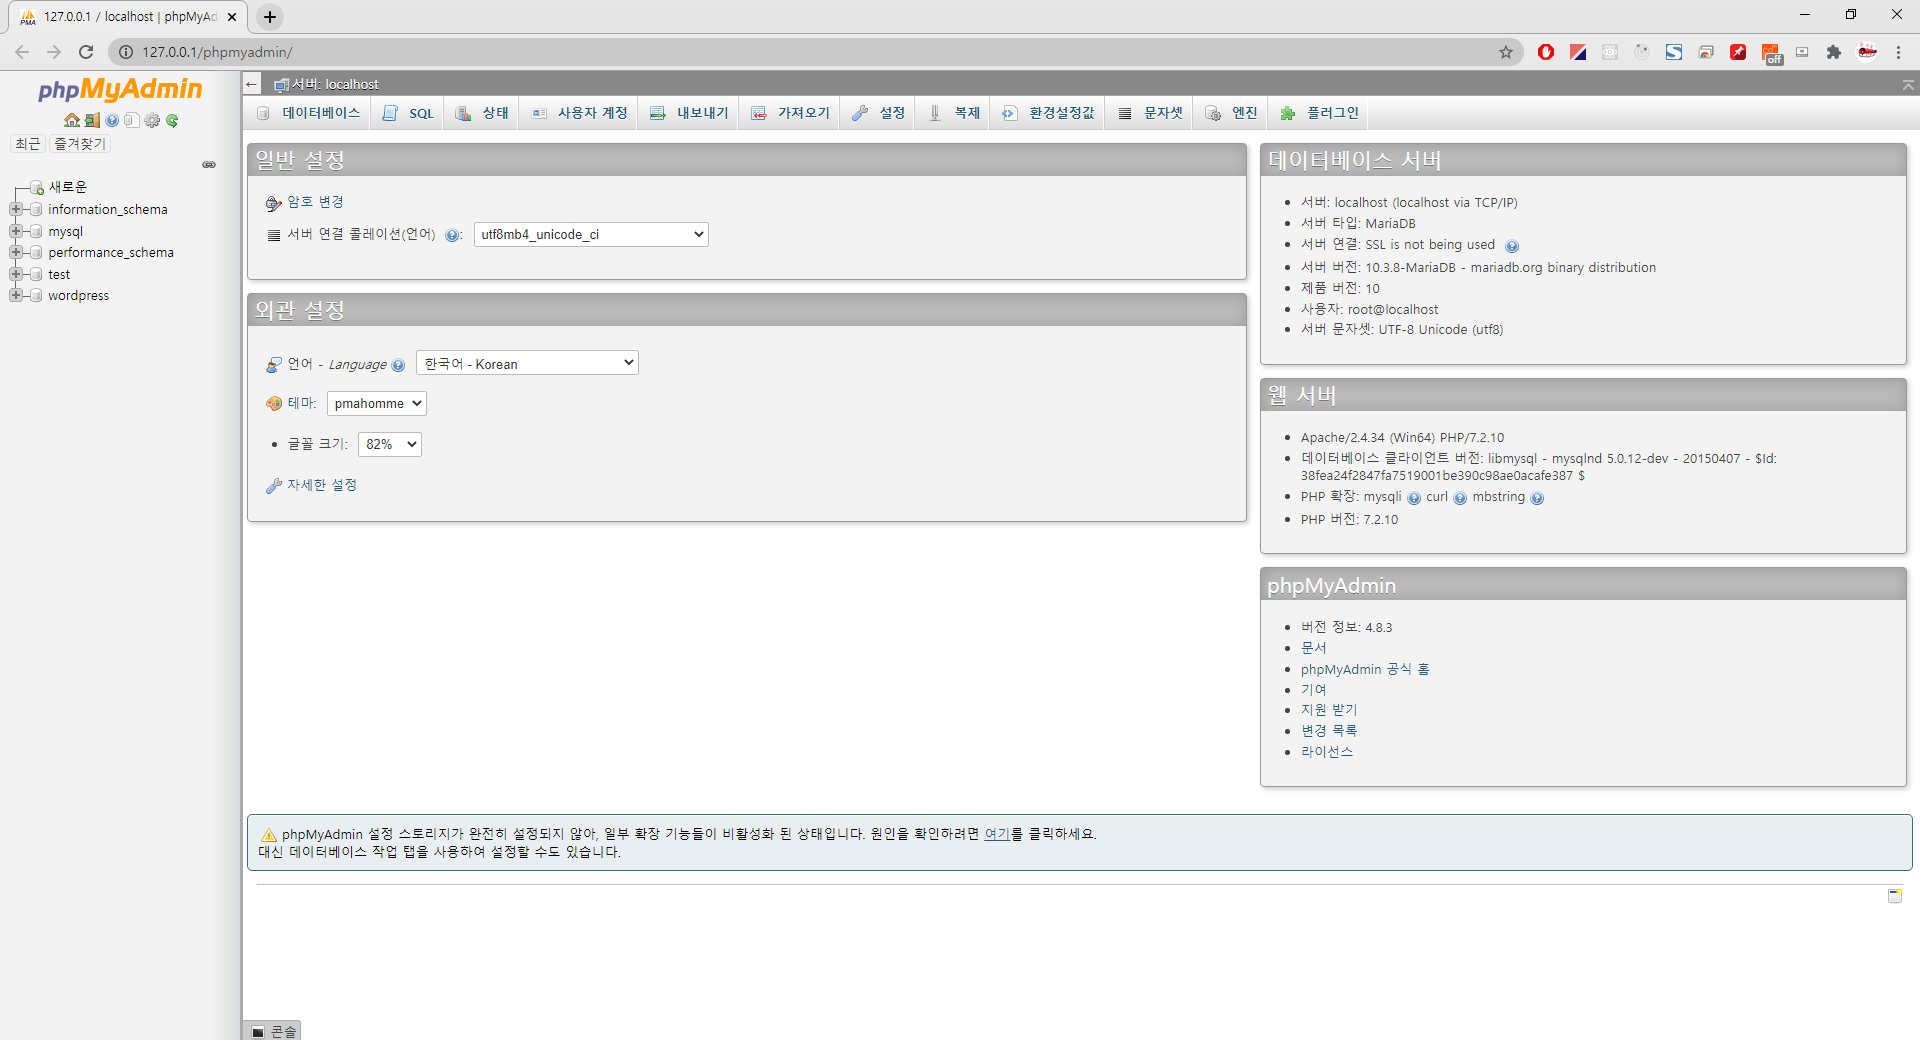Click the bookmark star in address bar

1506,52
